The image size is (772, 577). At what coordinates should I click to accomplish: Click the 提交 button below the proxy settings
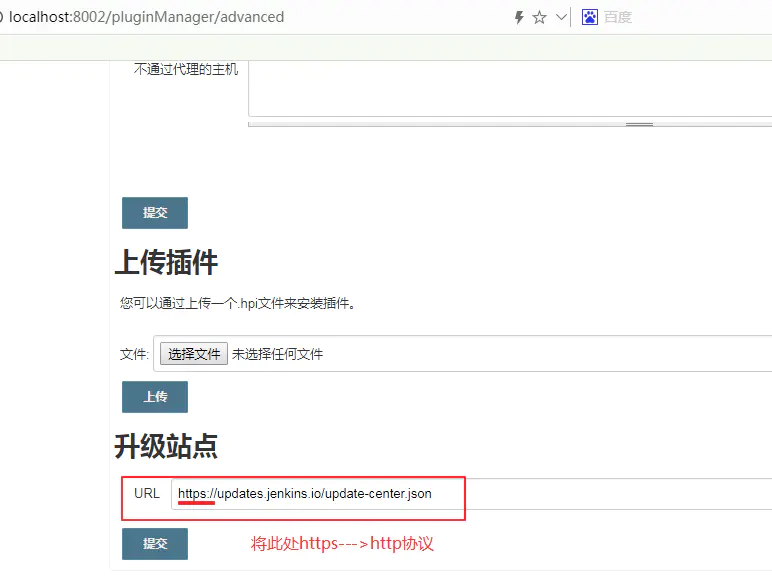pyautogui.click(x=155, y=213)
